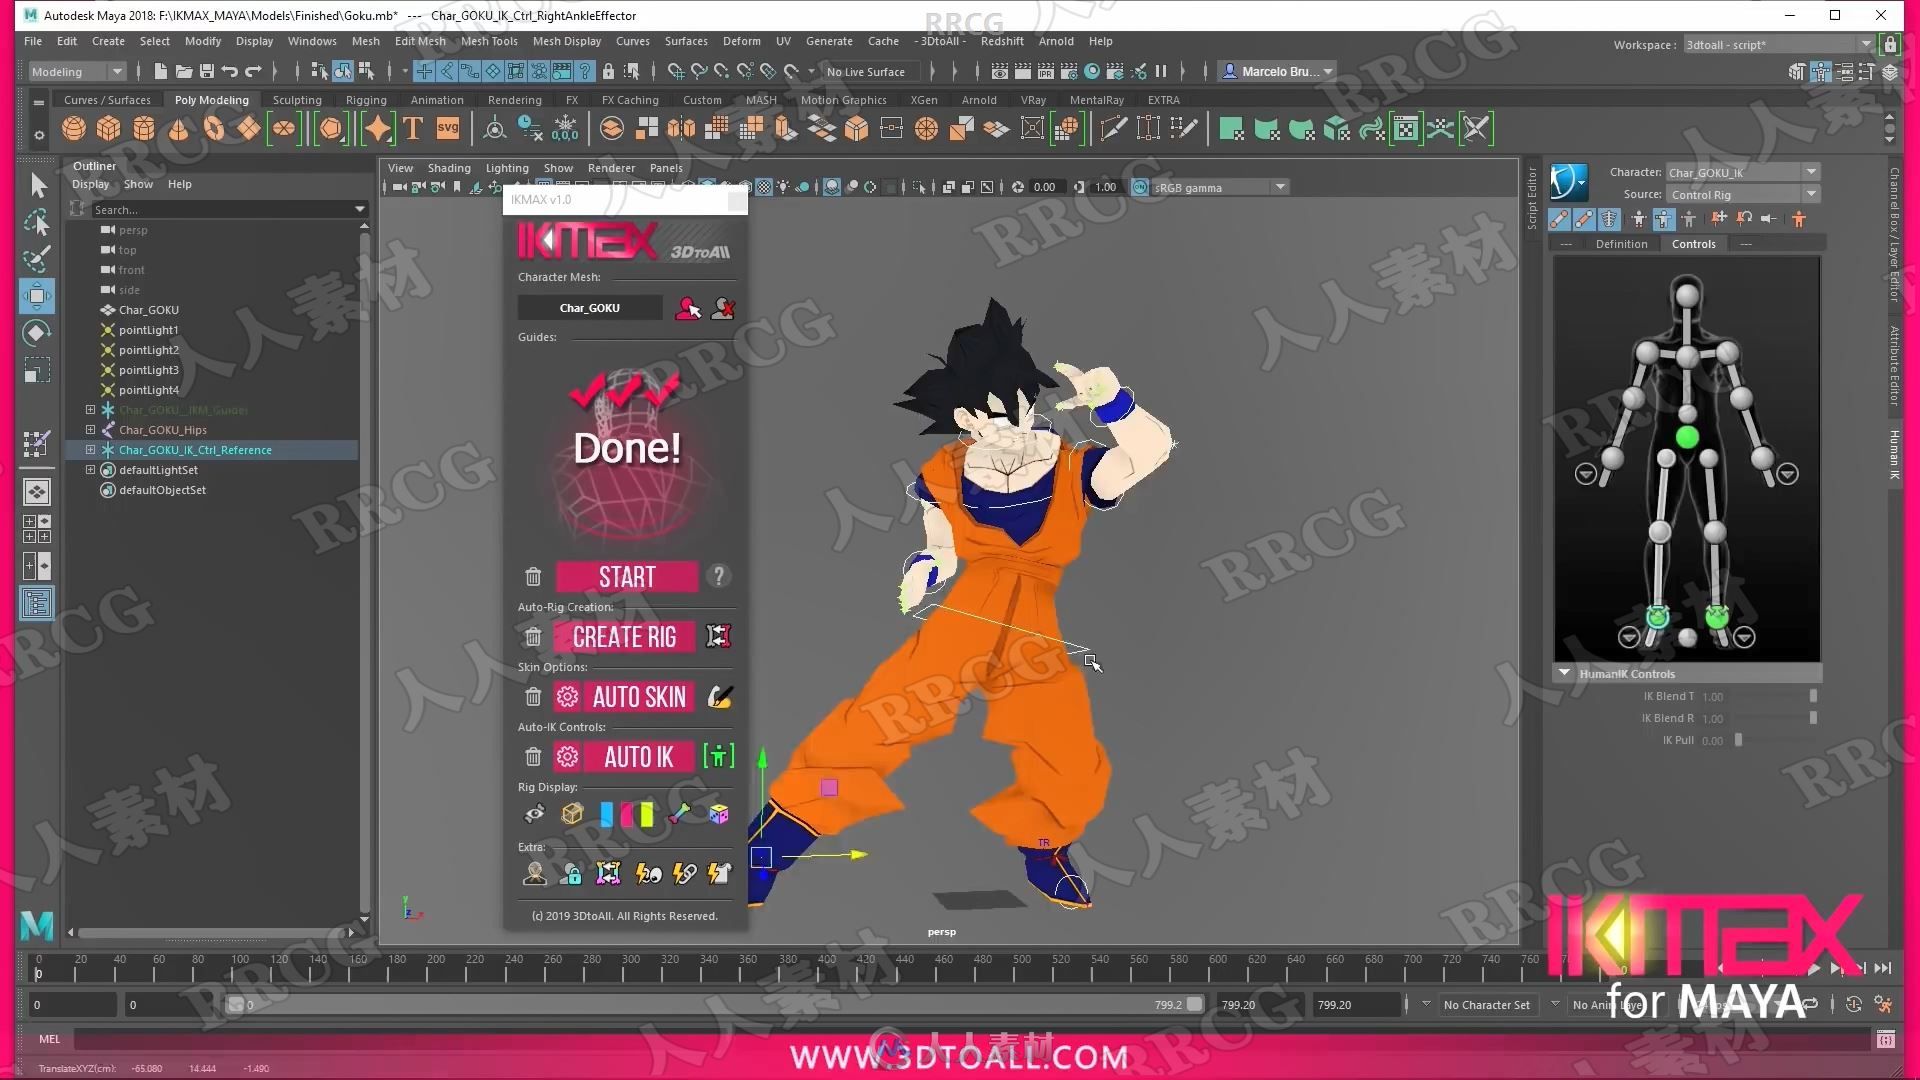
Task: Toggle bone eye visibility in Rig Display
Action: tap(535, 814)
